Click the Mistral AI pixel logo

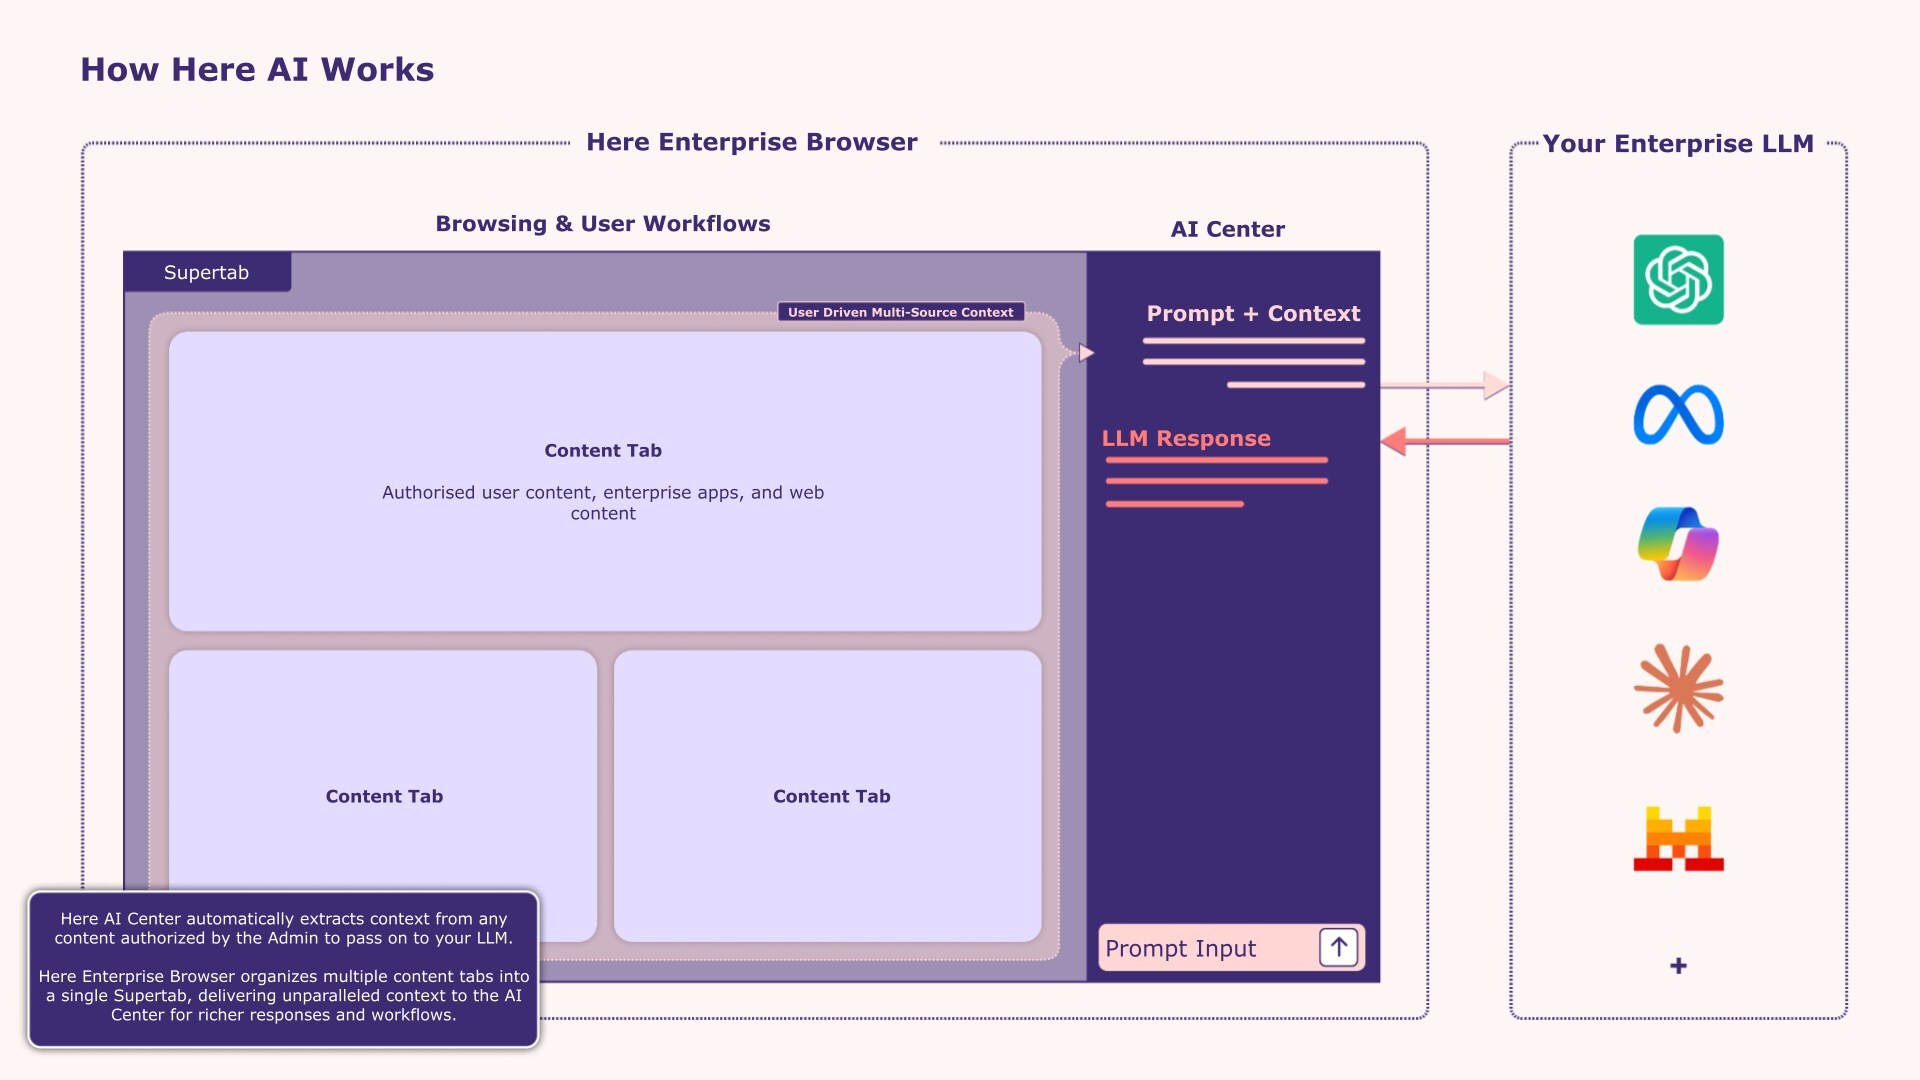coord(1678,838)
